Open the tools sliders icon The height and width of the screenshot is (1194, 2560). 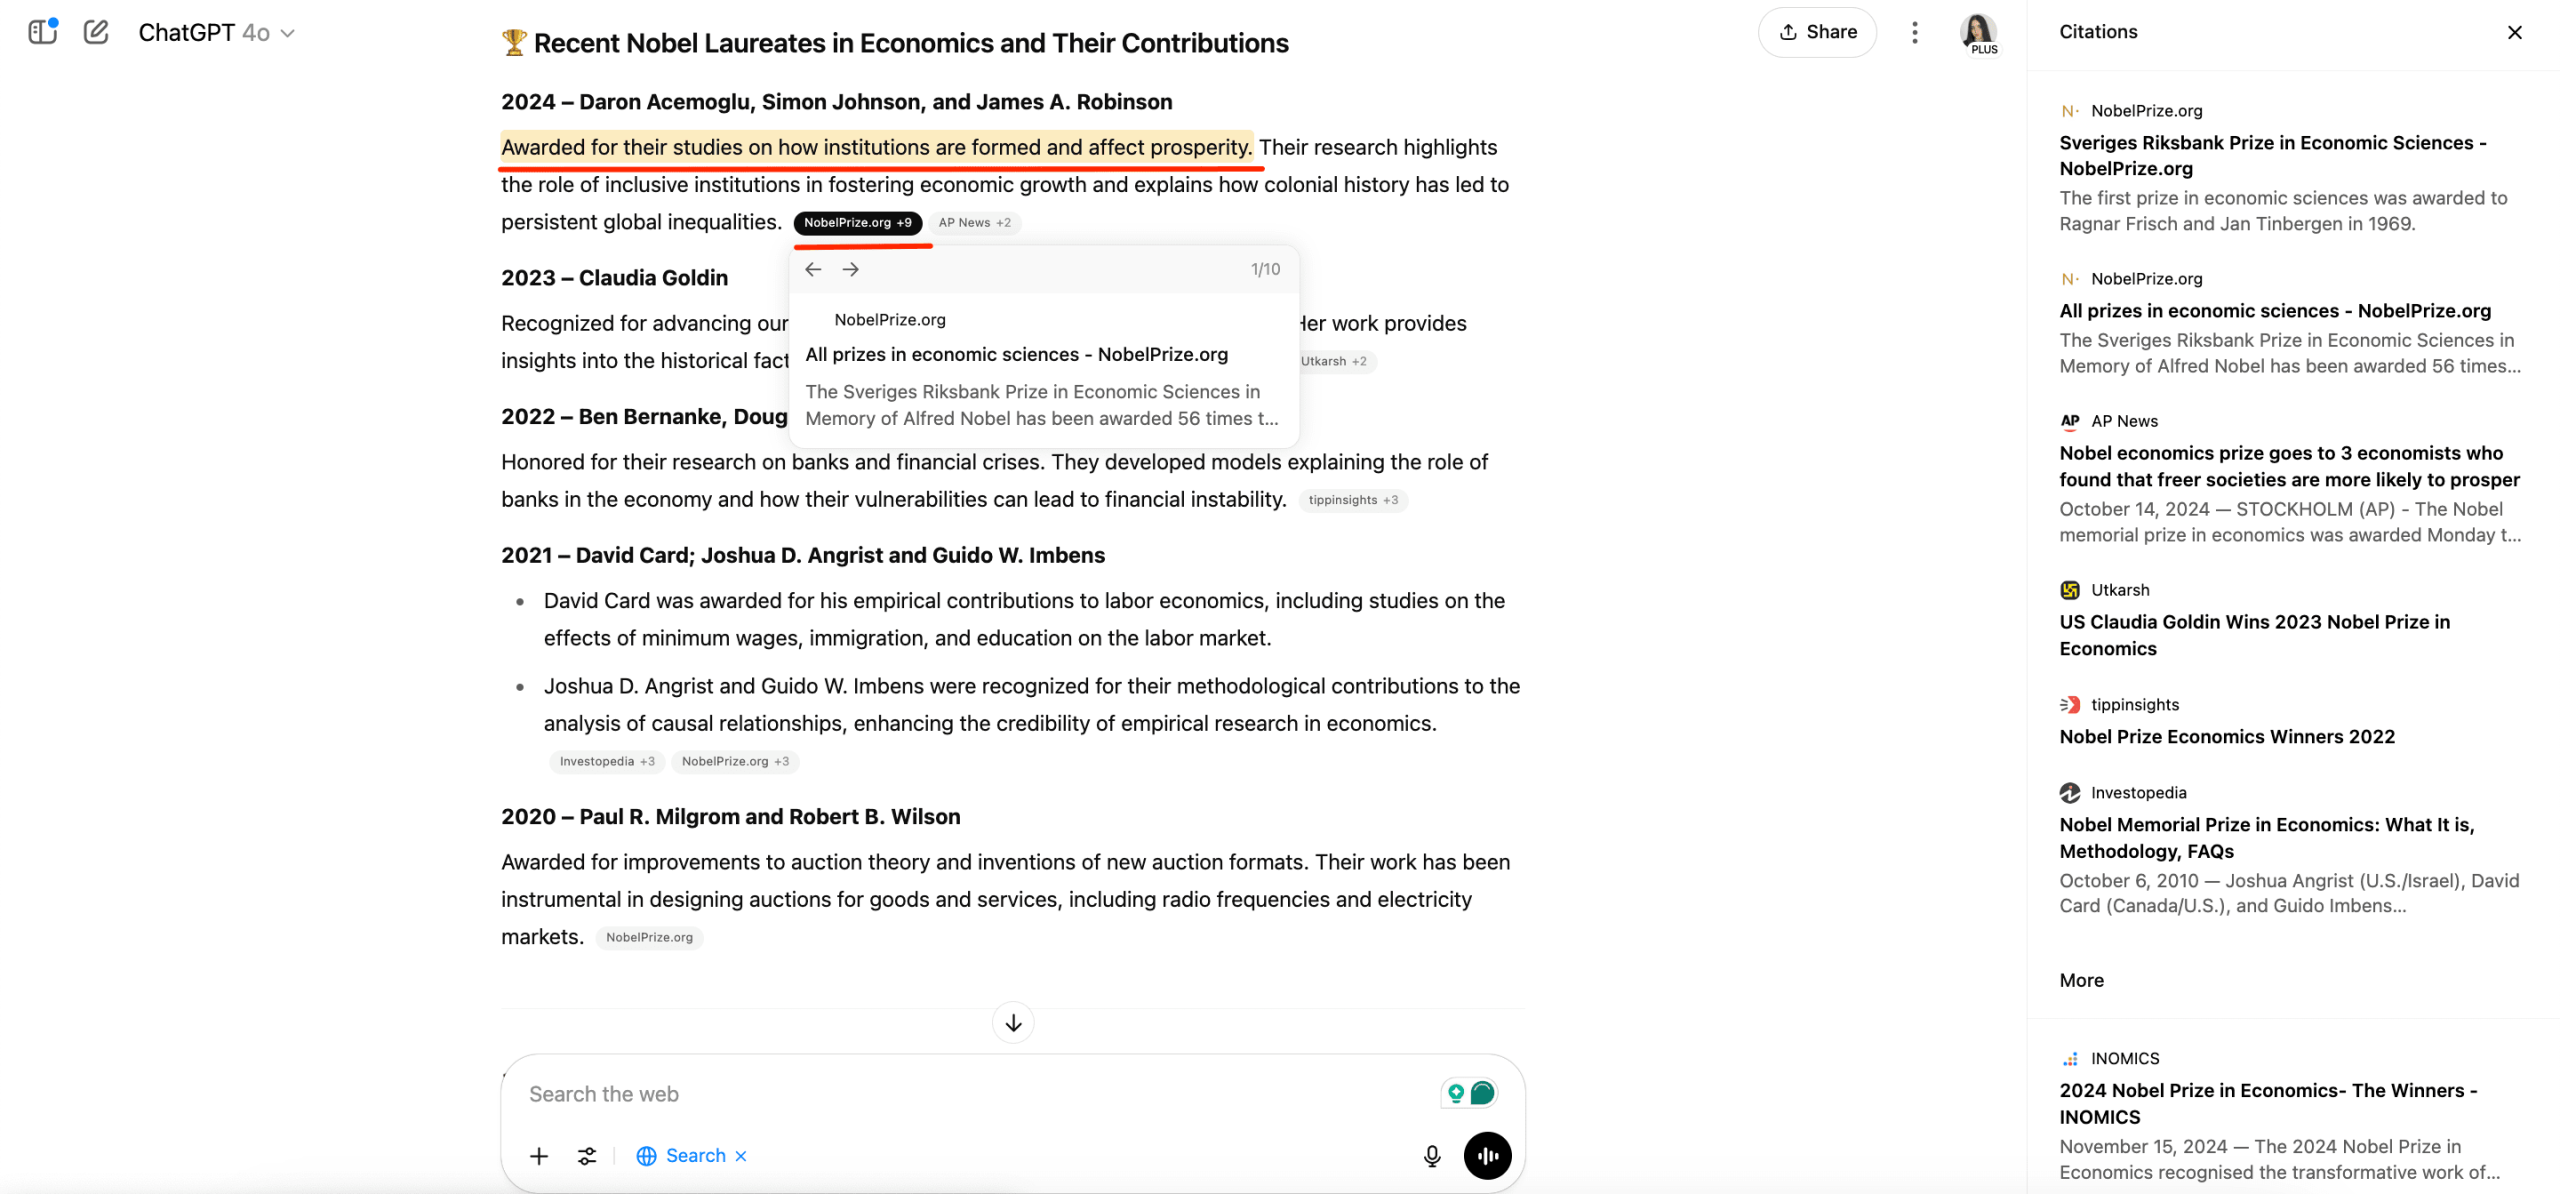[587, 1156]
